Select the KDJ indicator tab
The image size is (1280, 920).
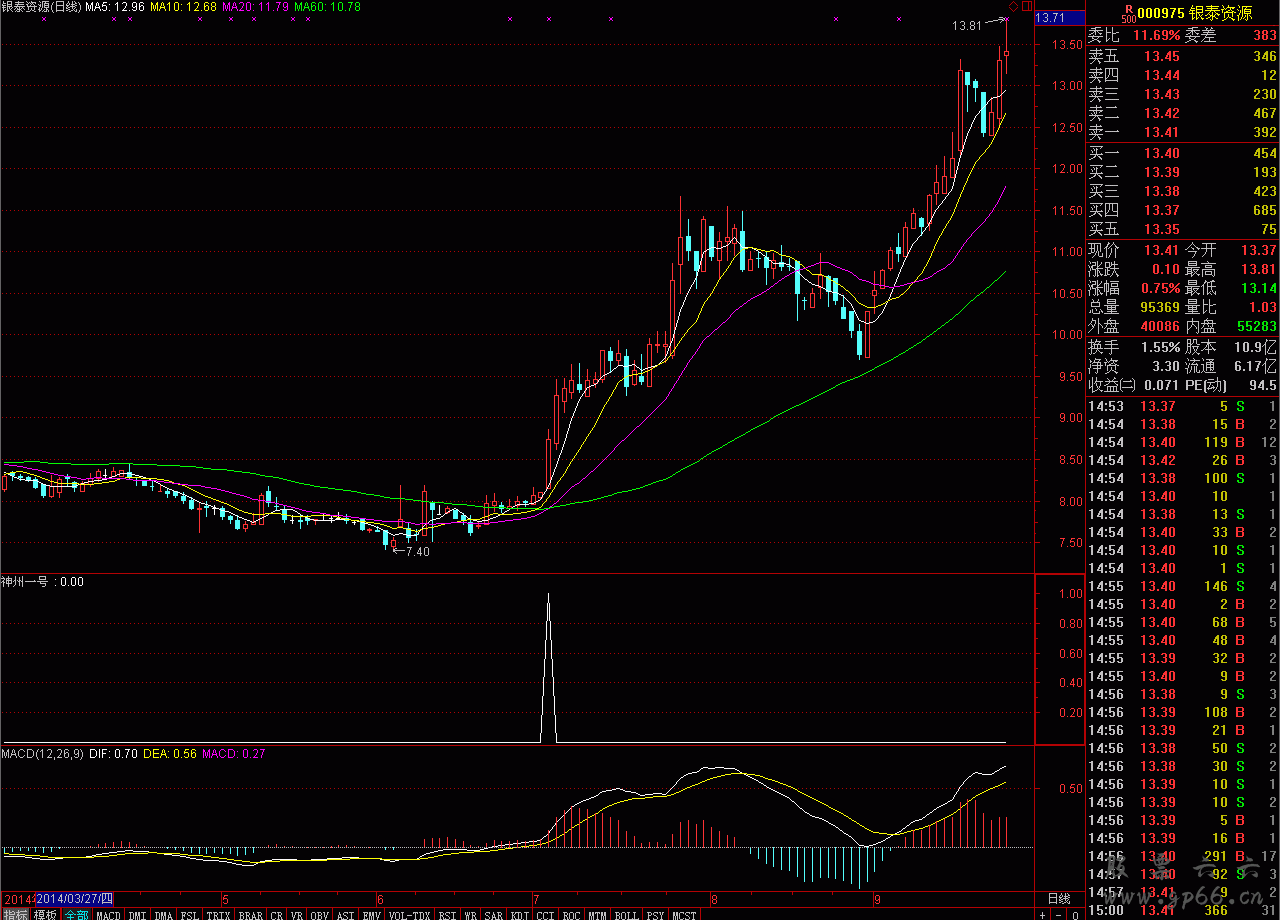520,914
